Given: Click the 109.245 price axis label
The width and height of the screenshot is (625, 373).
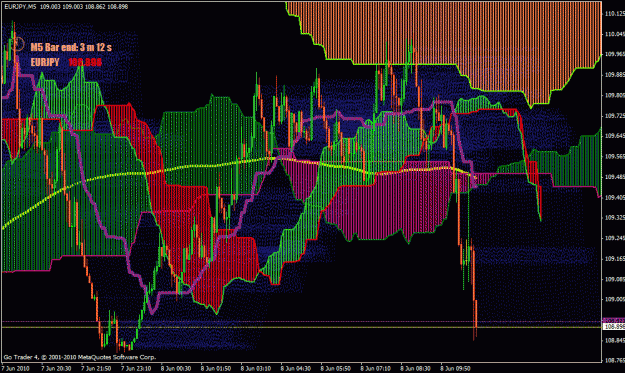Looking at the screenshot, I should pos(615,238).
